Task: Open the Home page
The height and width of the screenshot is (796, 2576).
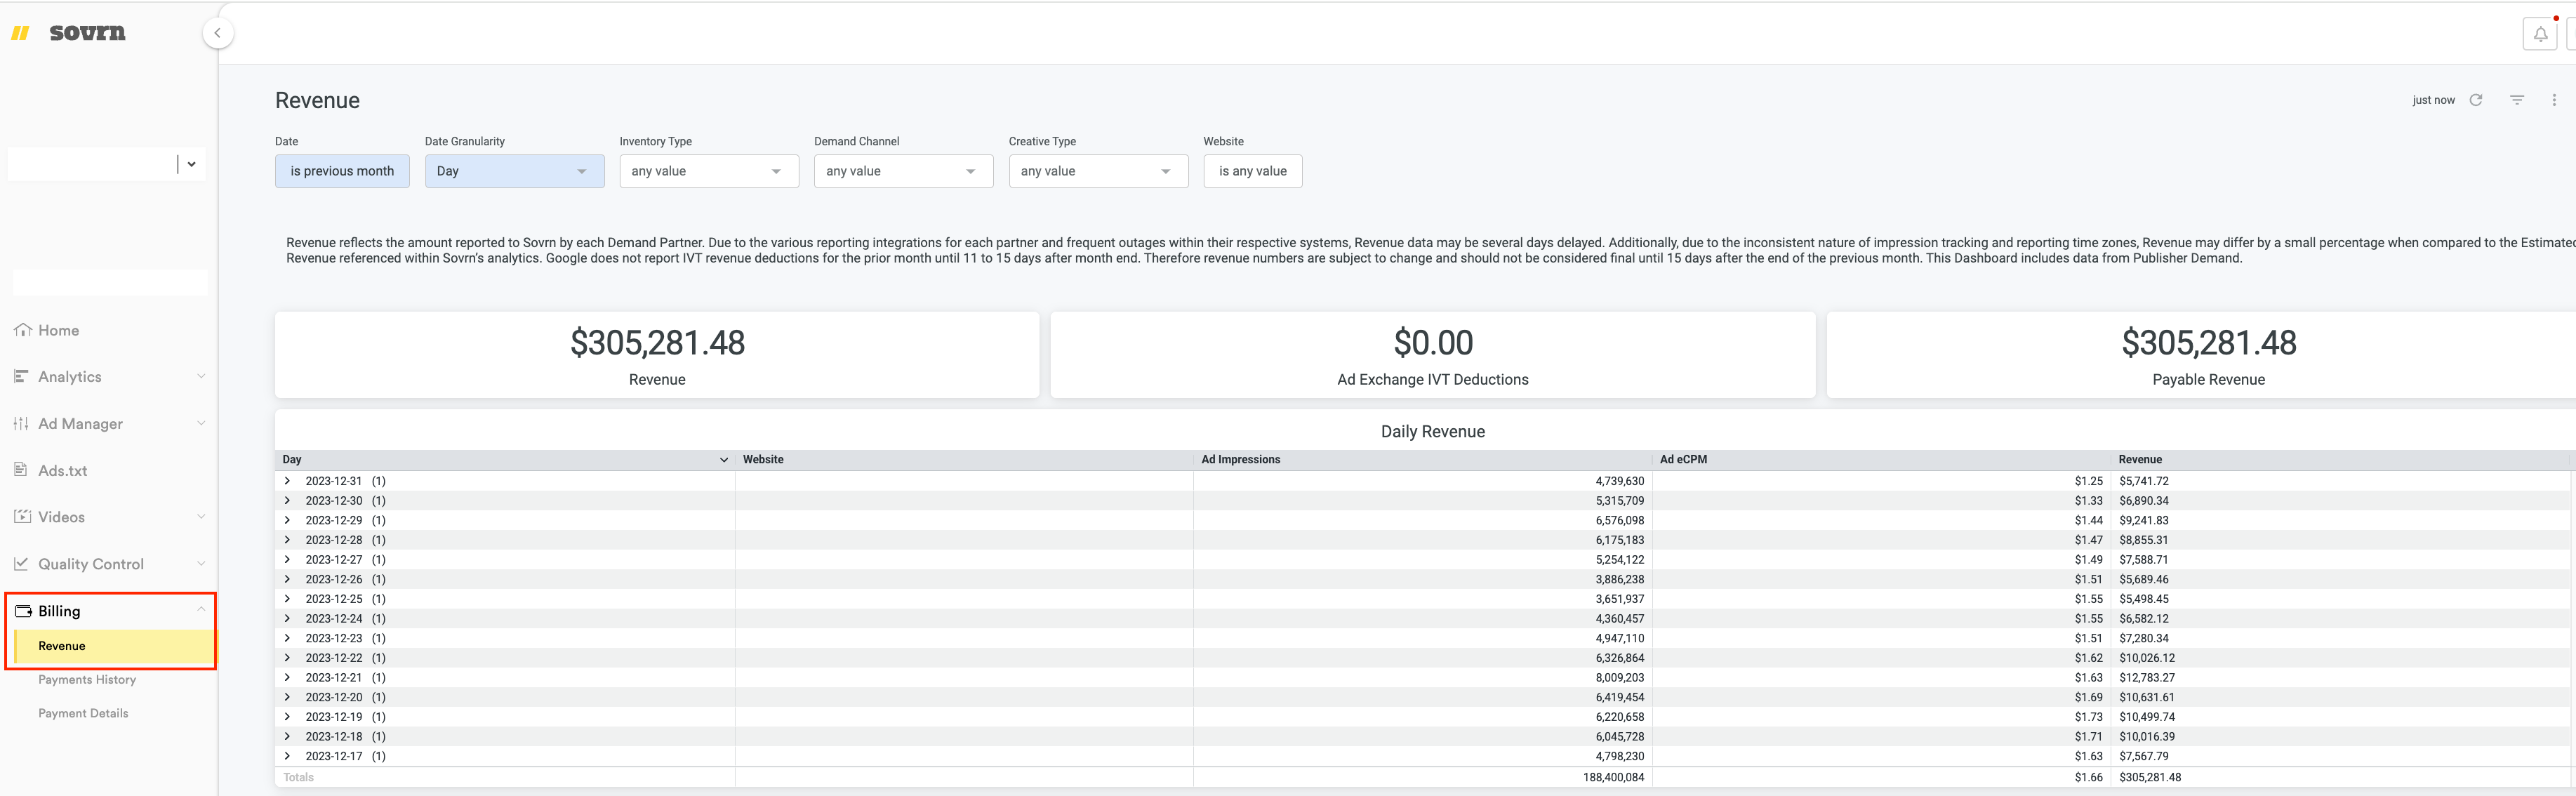Action: pyautogui.click(x=58, y=330)
